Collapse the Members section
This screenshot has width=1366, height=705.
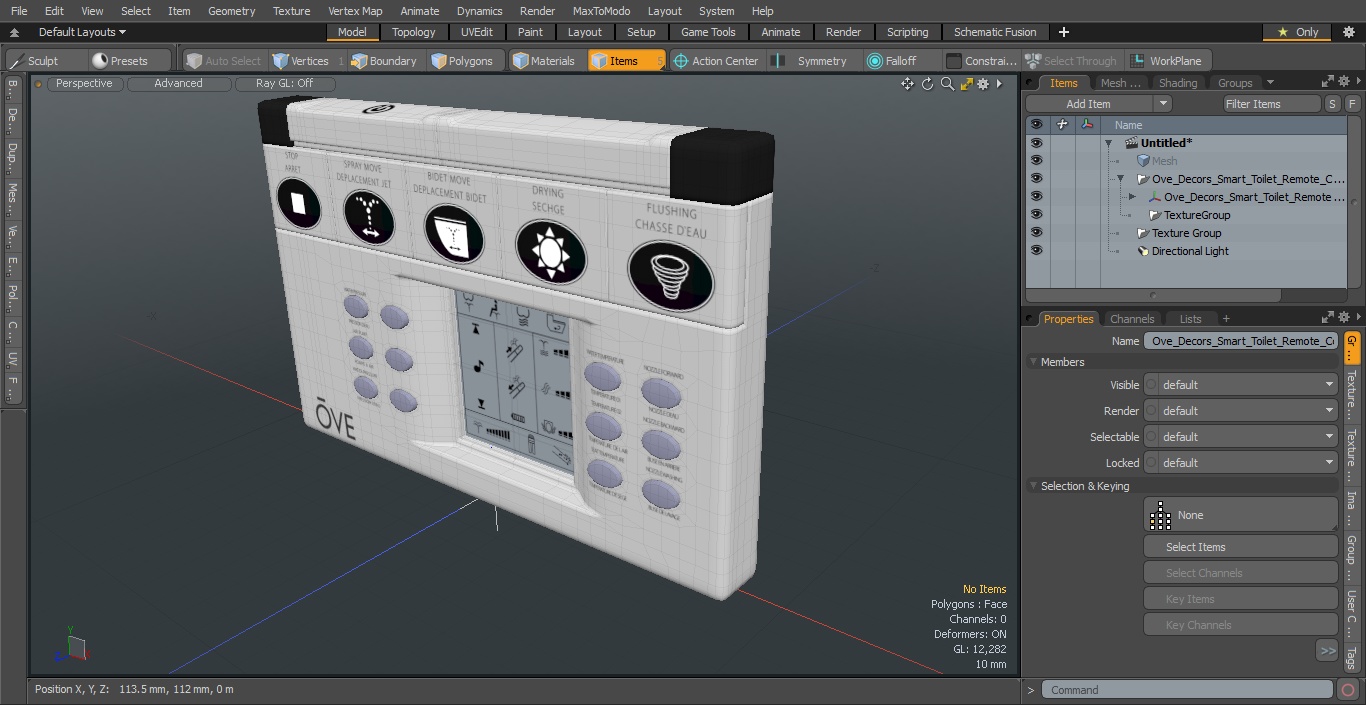click(x=1033, y=362)
